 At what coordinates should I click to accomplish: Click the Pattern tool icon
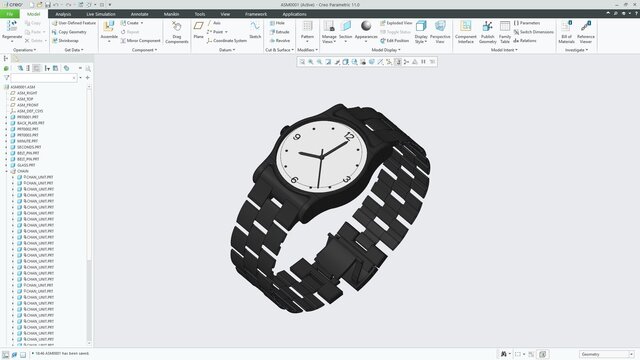pos(307,26)
